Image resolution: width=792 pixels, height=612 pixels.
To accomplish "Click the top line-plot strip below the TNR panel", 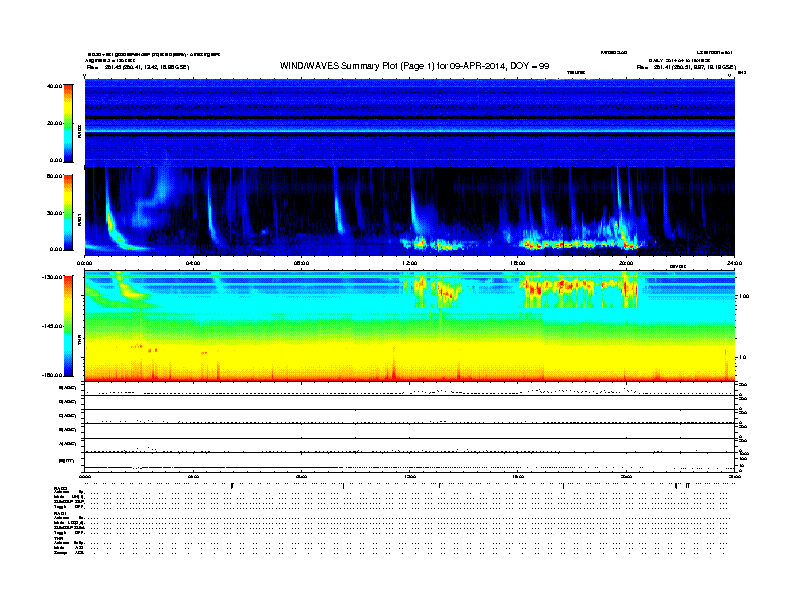I will pyautogui.click(x=410, y=389).
